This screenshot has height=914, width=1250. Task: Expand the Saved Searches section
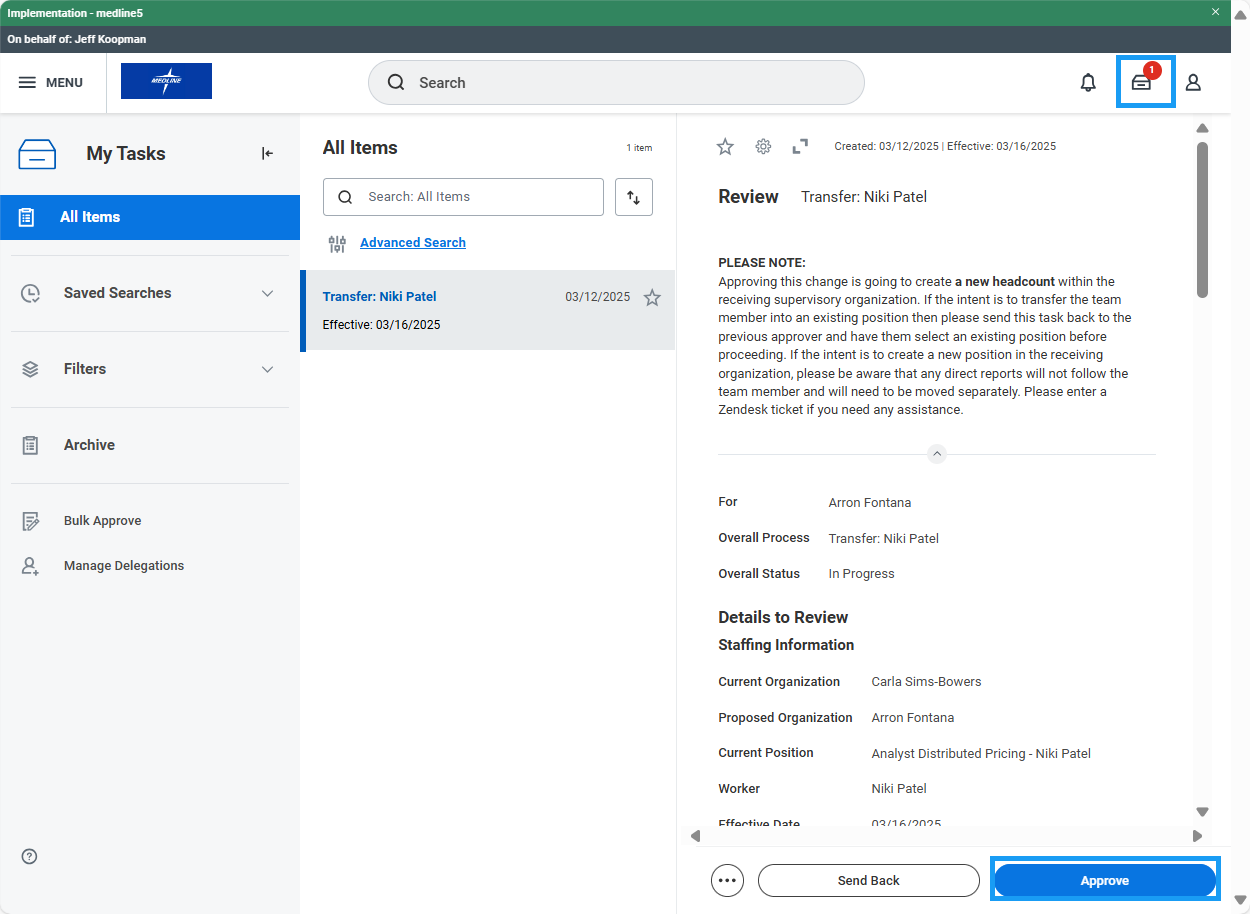coord(267,293)
